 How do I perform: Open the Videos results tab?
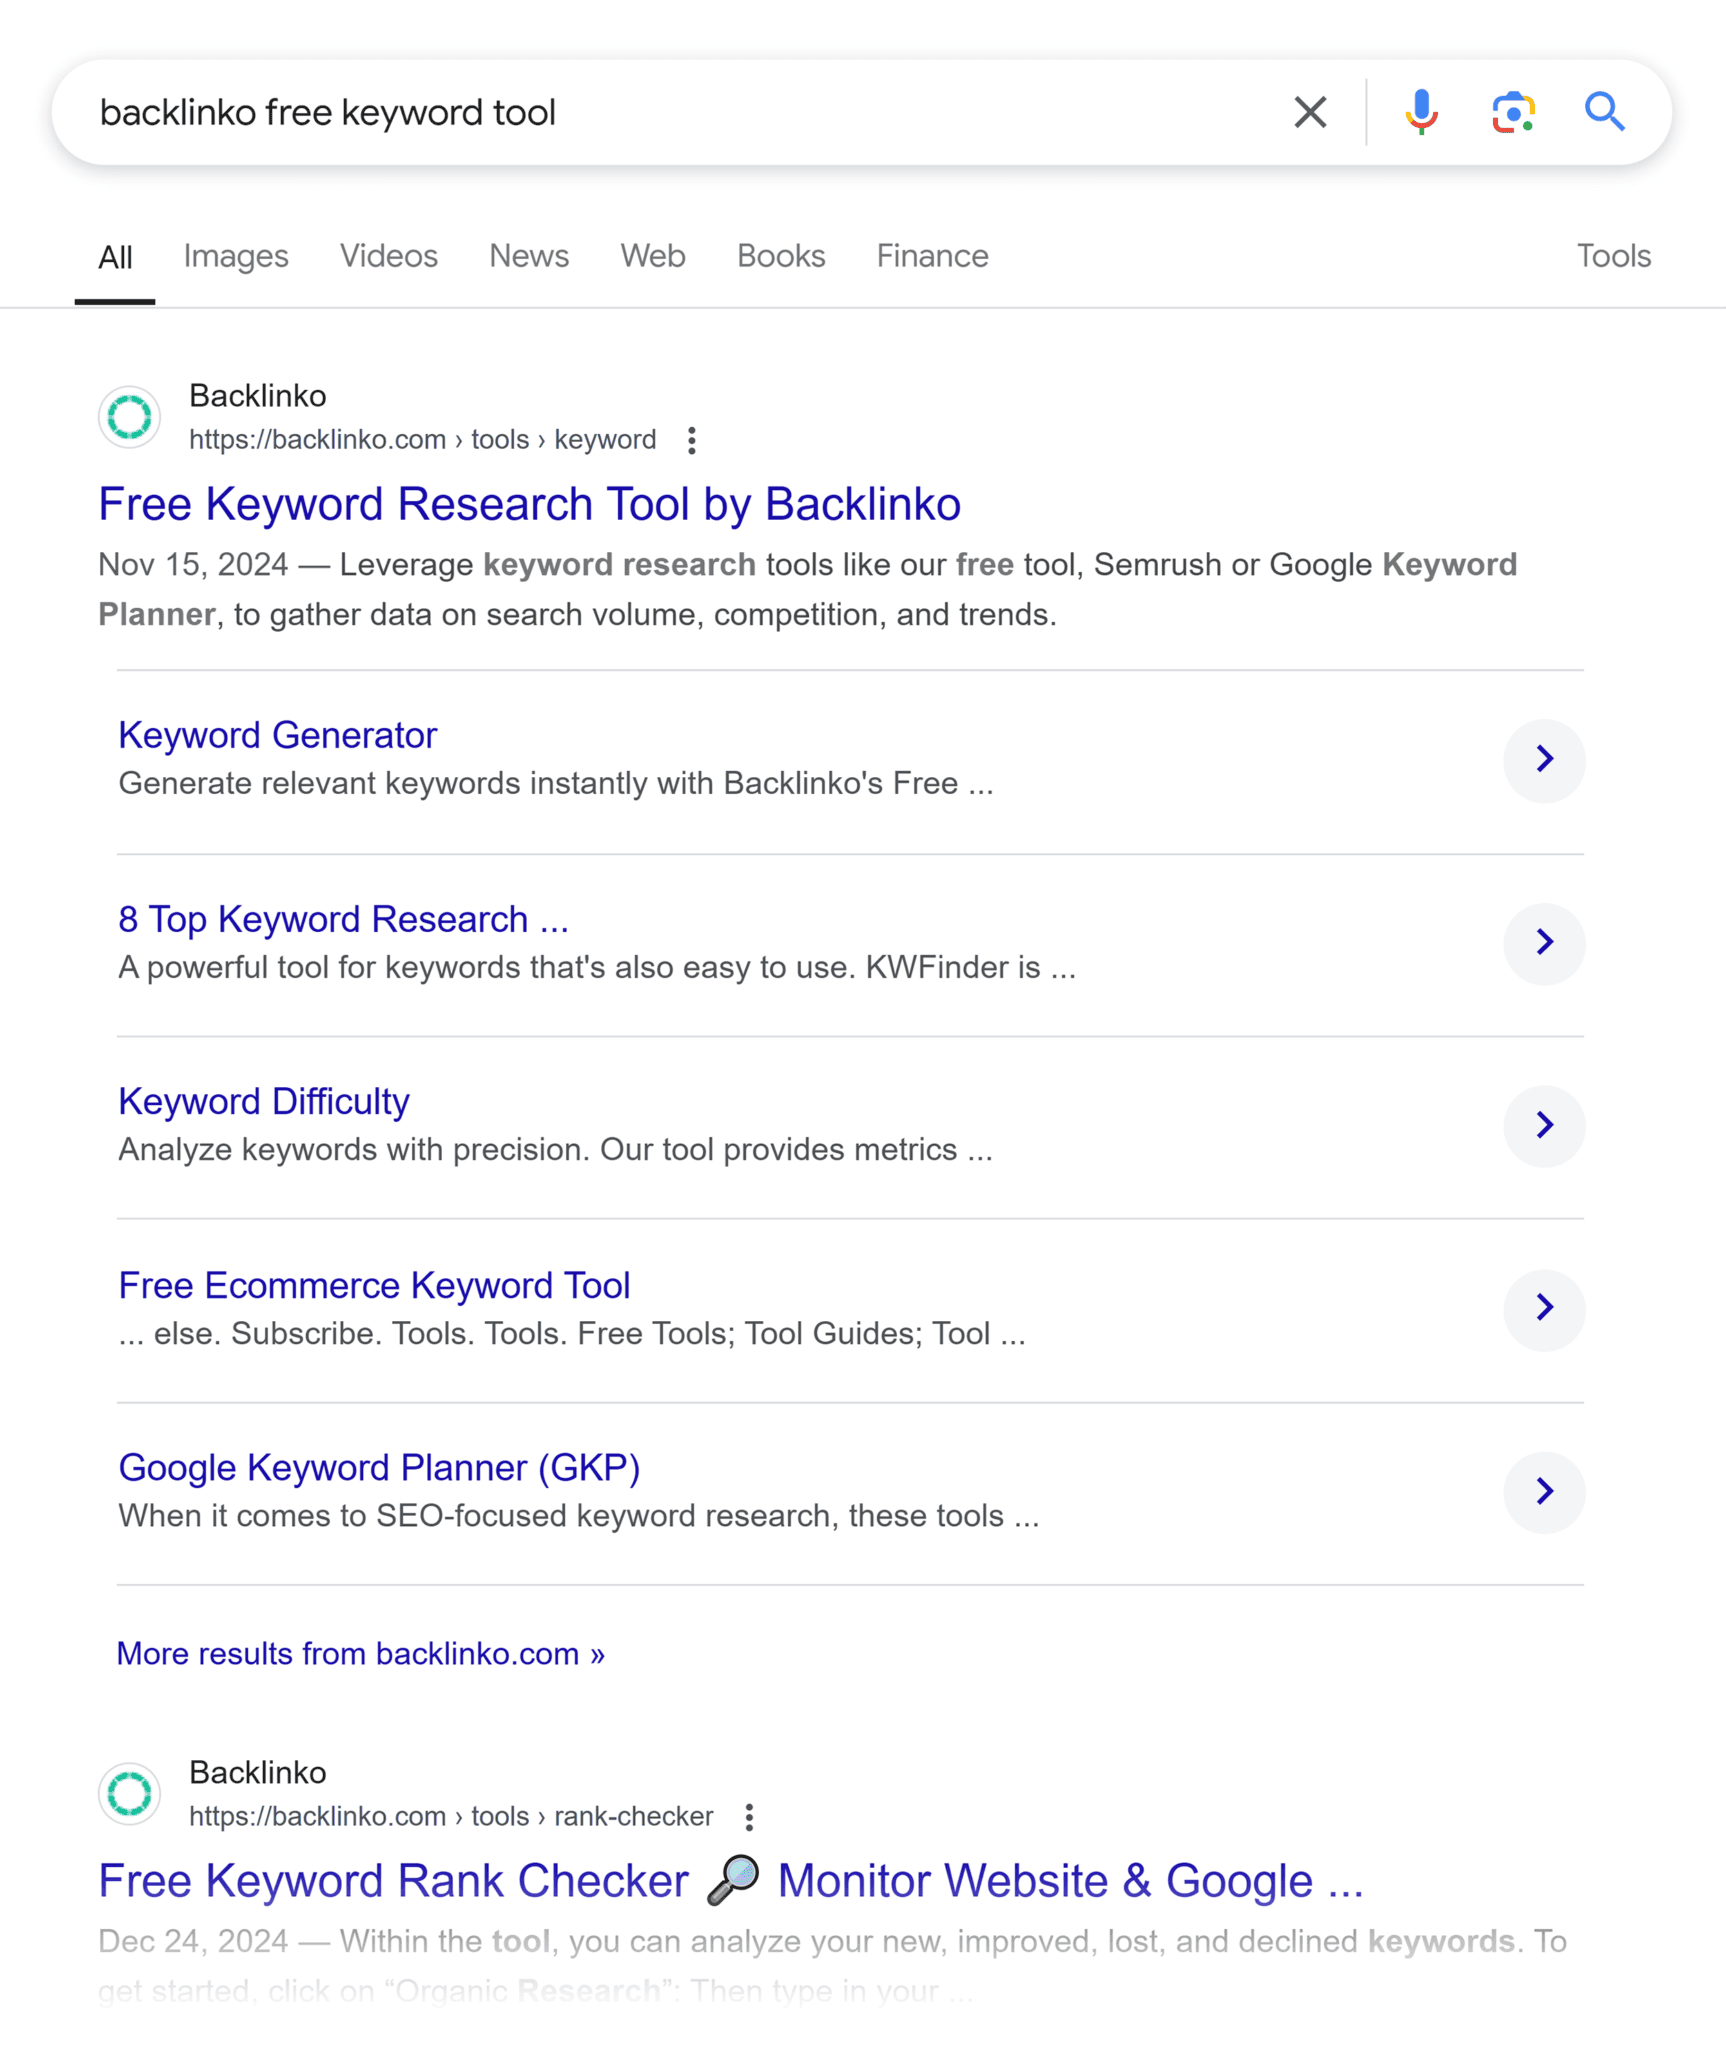[388, 256]
